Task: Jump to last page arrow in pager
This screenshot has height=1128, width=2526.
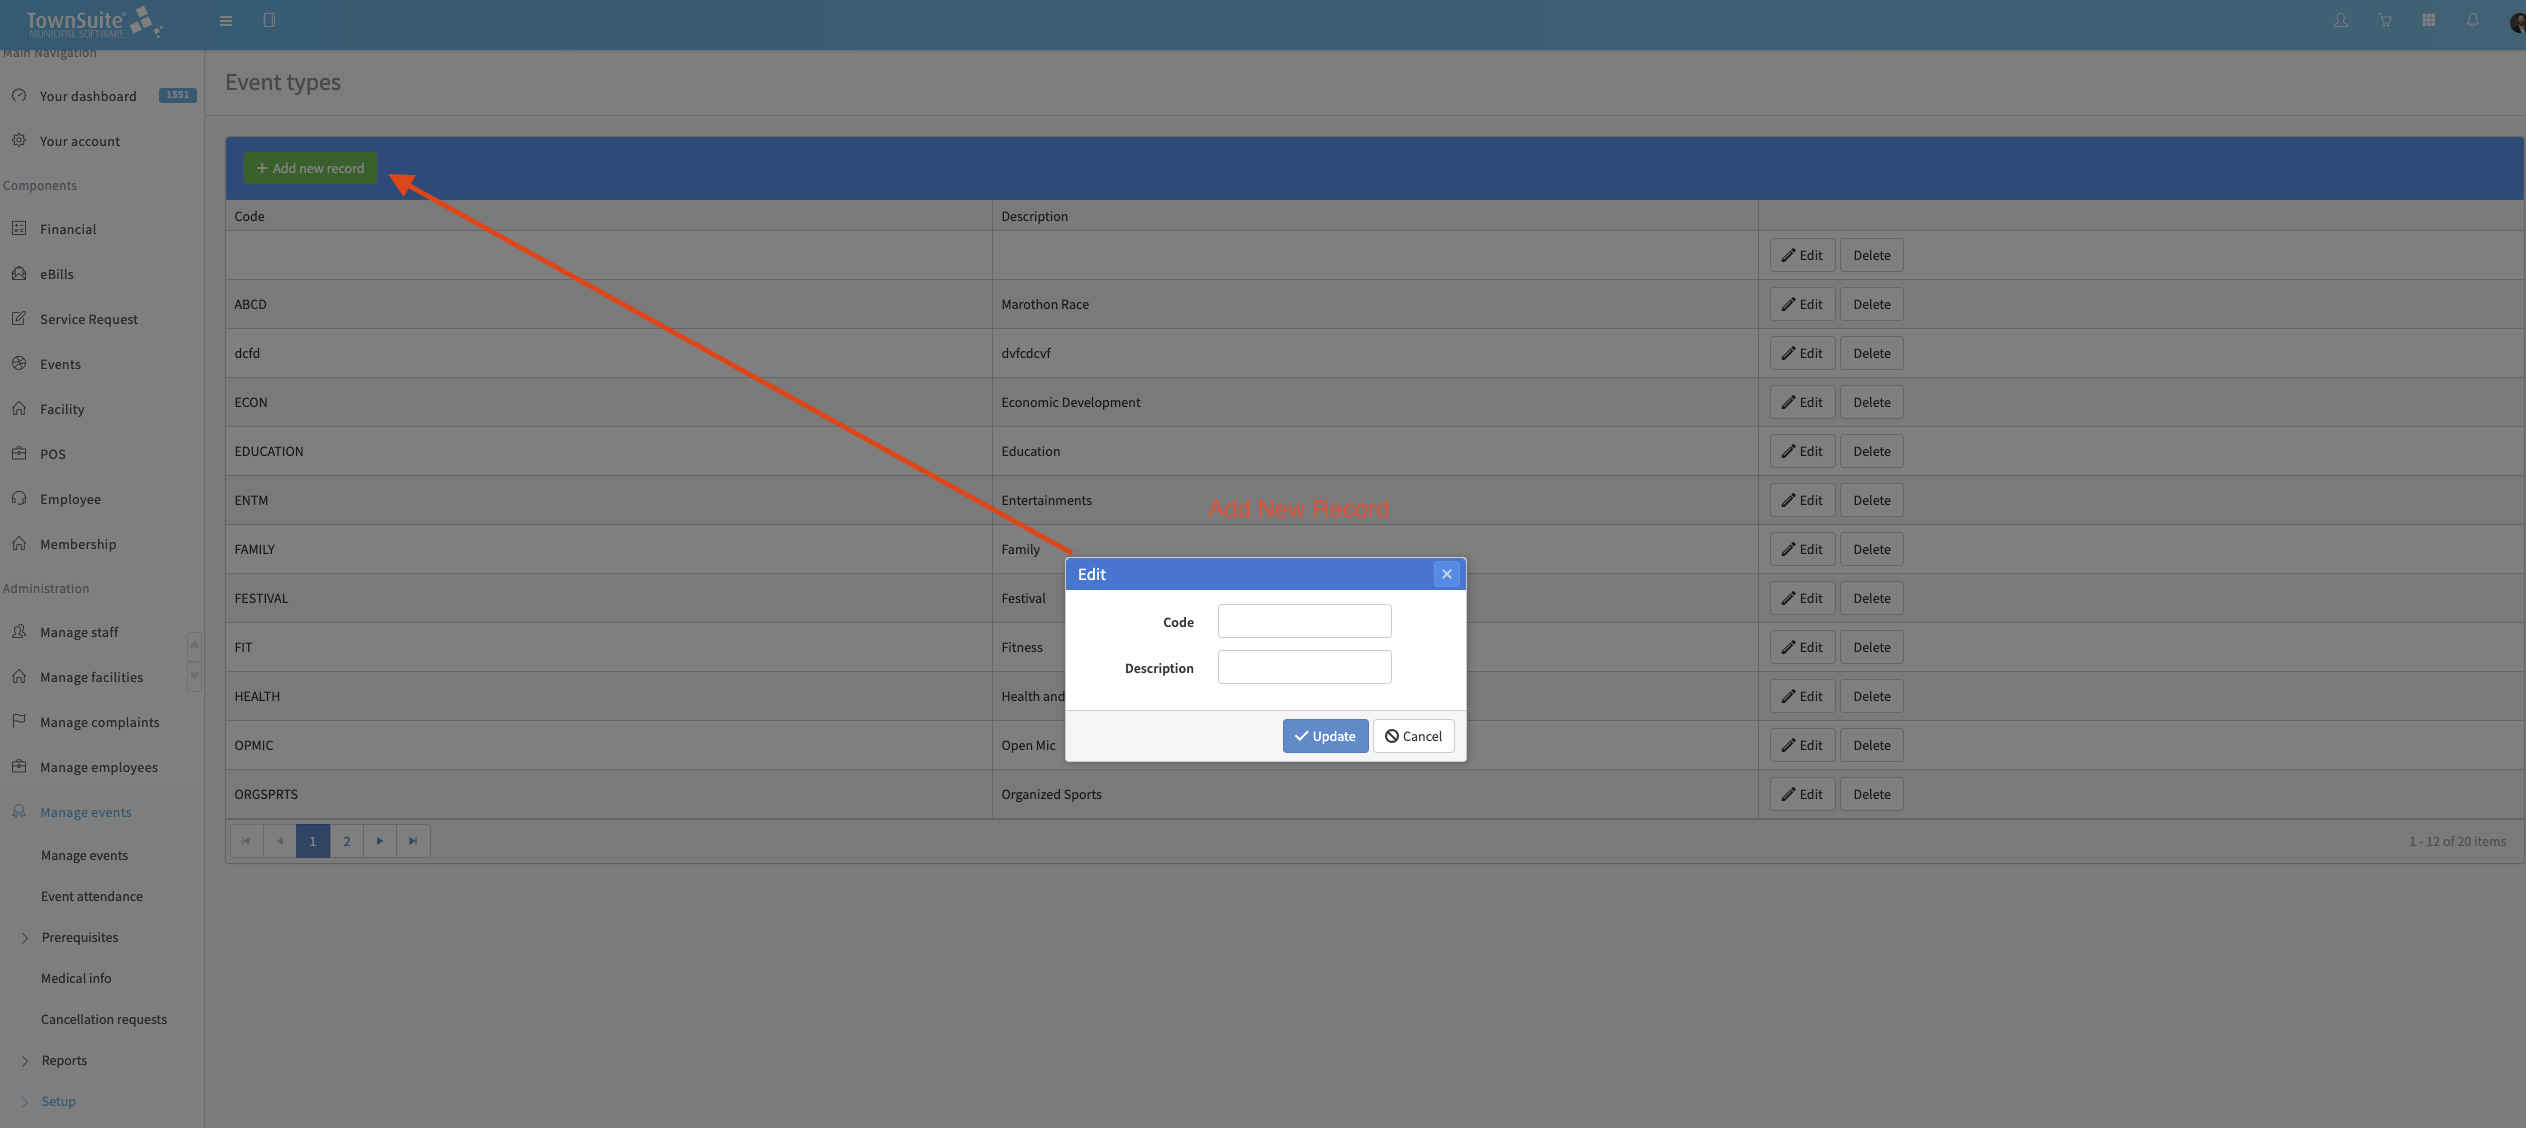Action: [413, 841]
